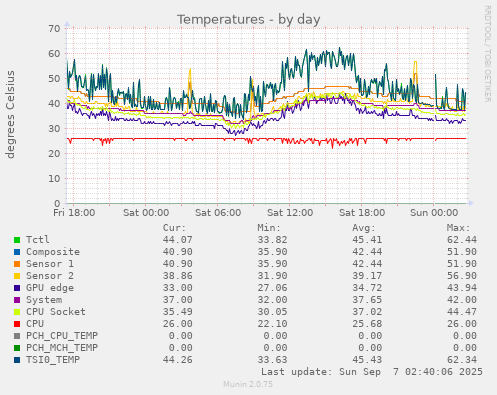Click the 'Max:' column header

458,228
